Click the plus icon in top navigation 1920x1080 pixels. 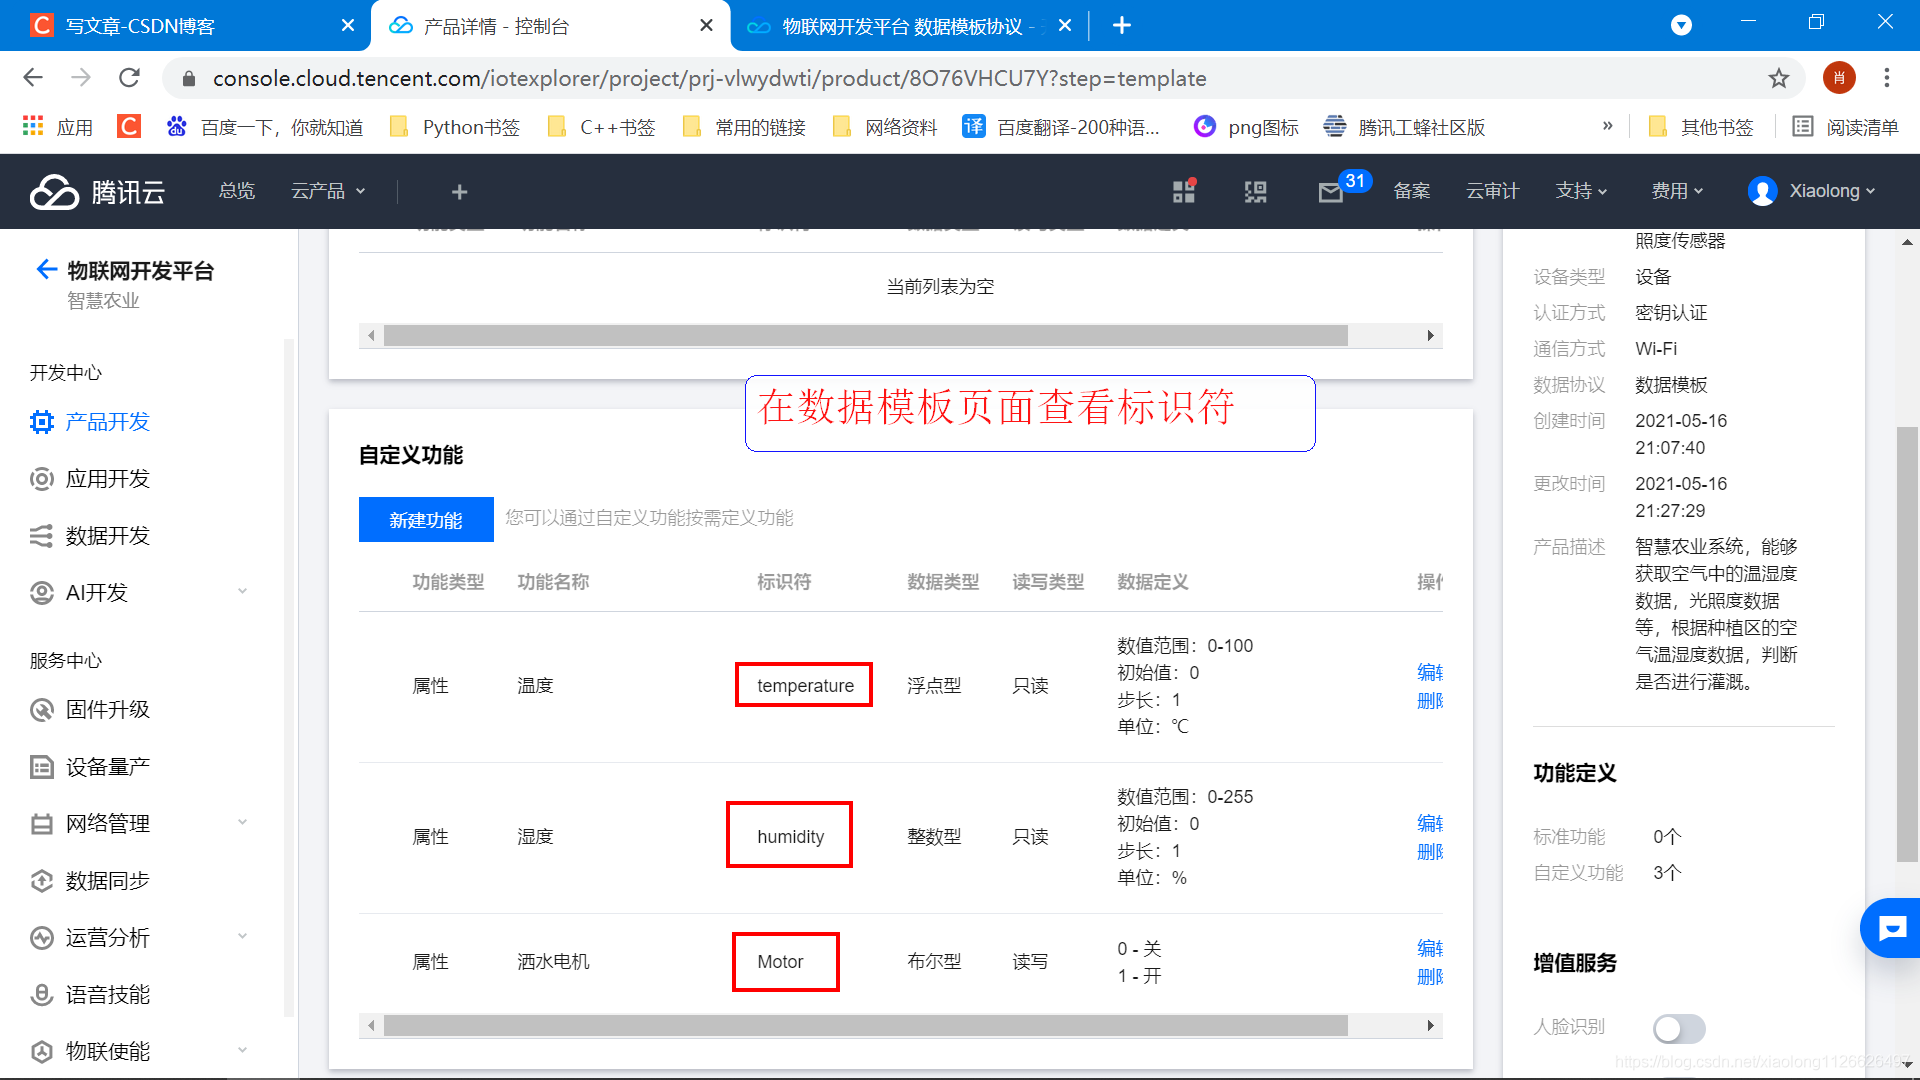click(x=459, y=191)
